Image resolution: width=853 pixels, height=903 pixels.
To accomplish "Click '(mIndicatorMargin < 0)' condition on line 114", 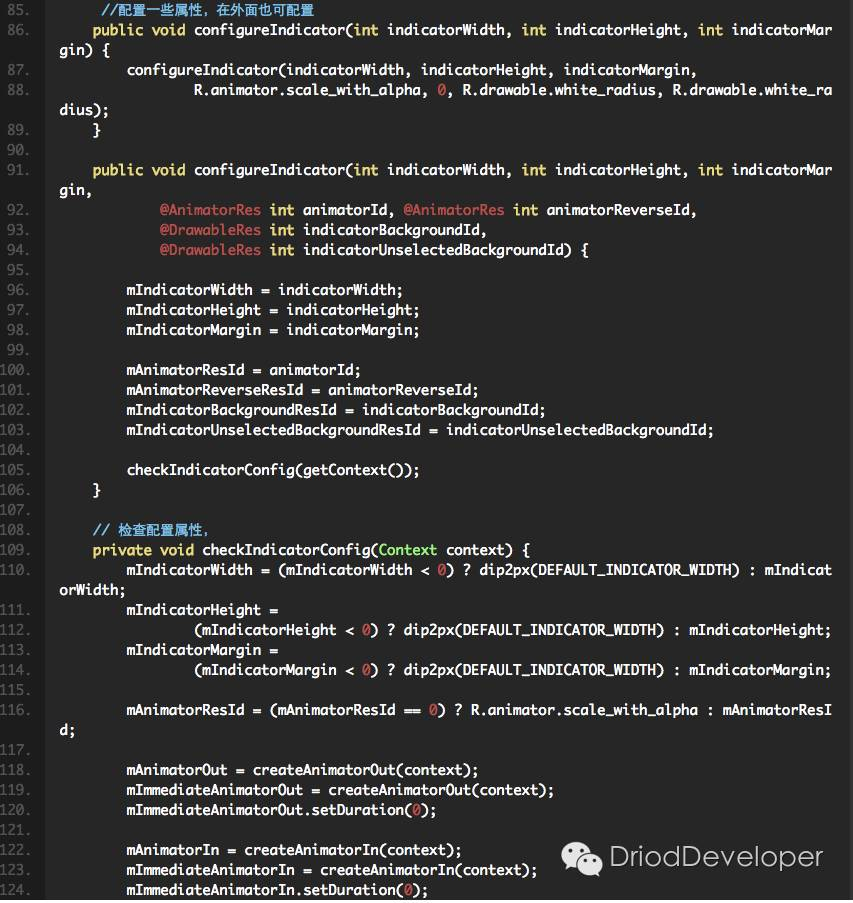I will tap(286, 670).
